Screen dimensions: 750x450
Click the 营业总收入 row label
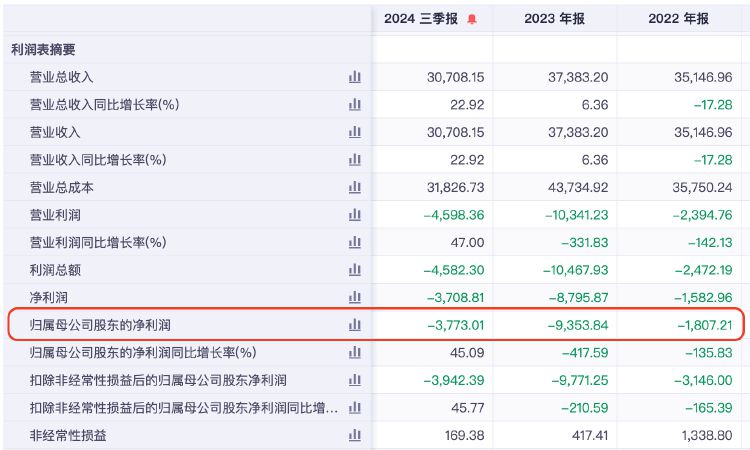(x=61, y=77)
